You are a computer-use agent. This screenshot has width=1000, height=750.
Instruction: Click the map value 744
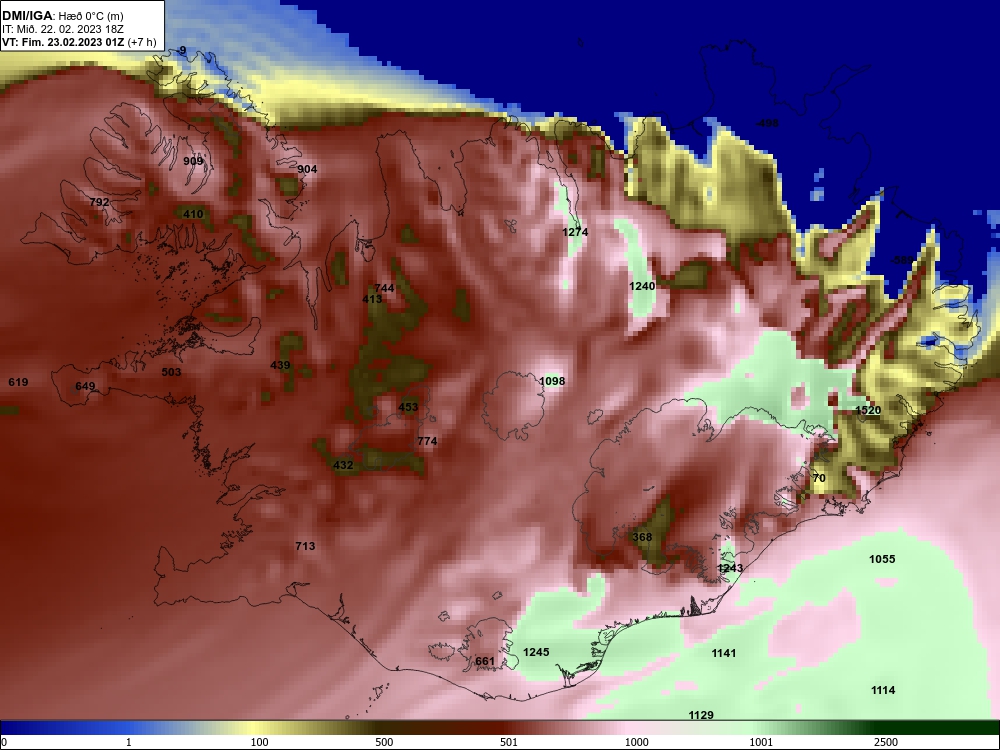point(384,288)
